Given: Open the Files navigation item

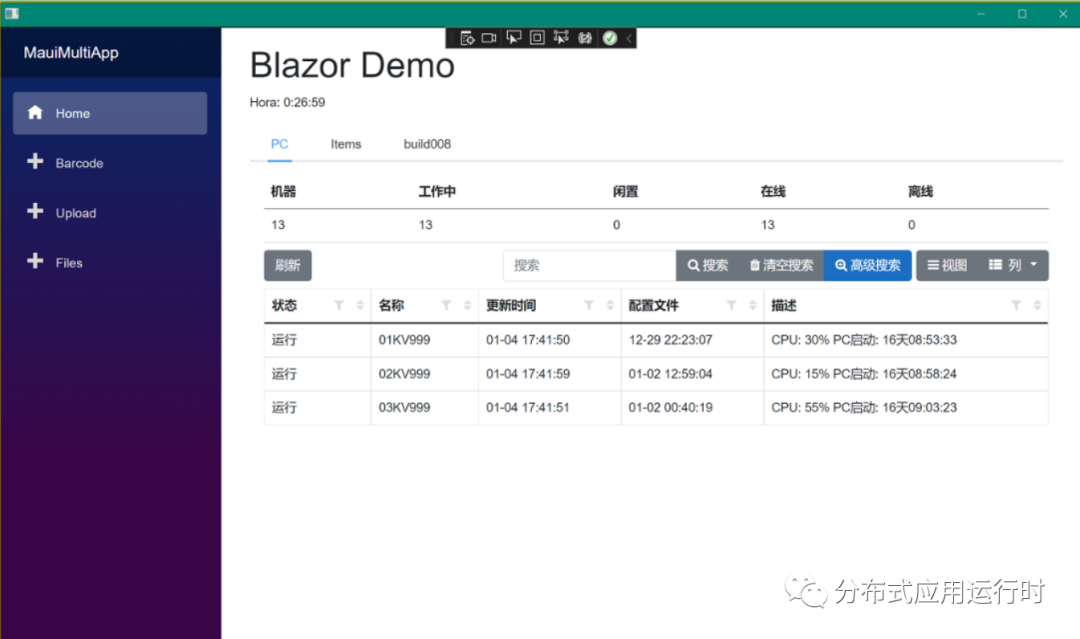Looking at the screenshot, I should click(x=110, y=262).
